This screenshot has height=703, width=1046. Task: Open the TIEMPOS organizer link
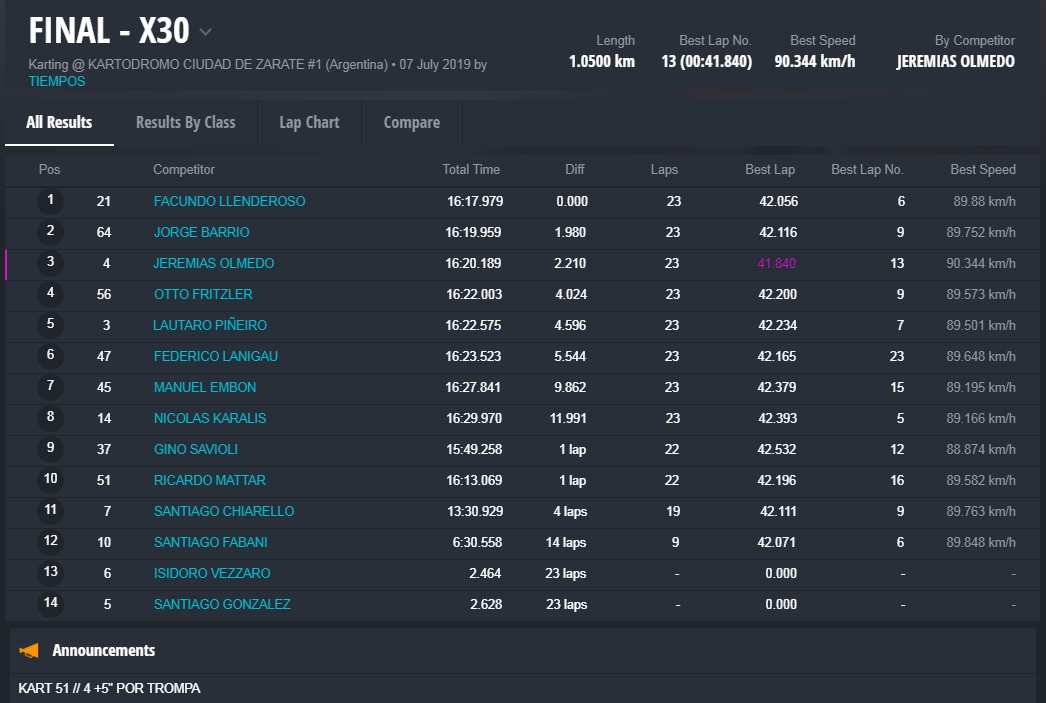tap(57, 81)
